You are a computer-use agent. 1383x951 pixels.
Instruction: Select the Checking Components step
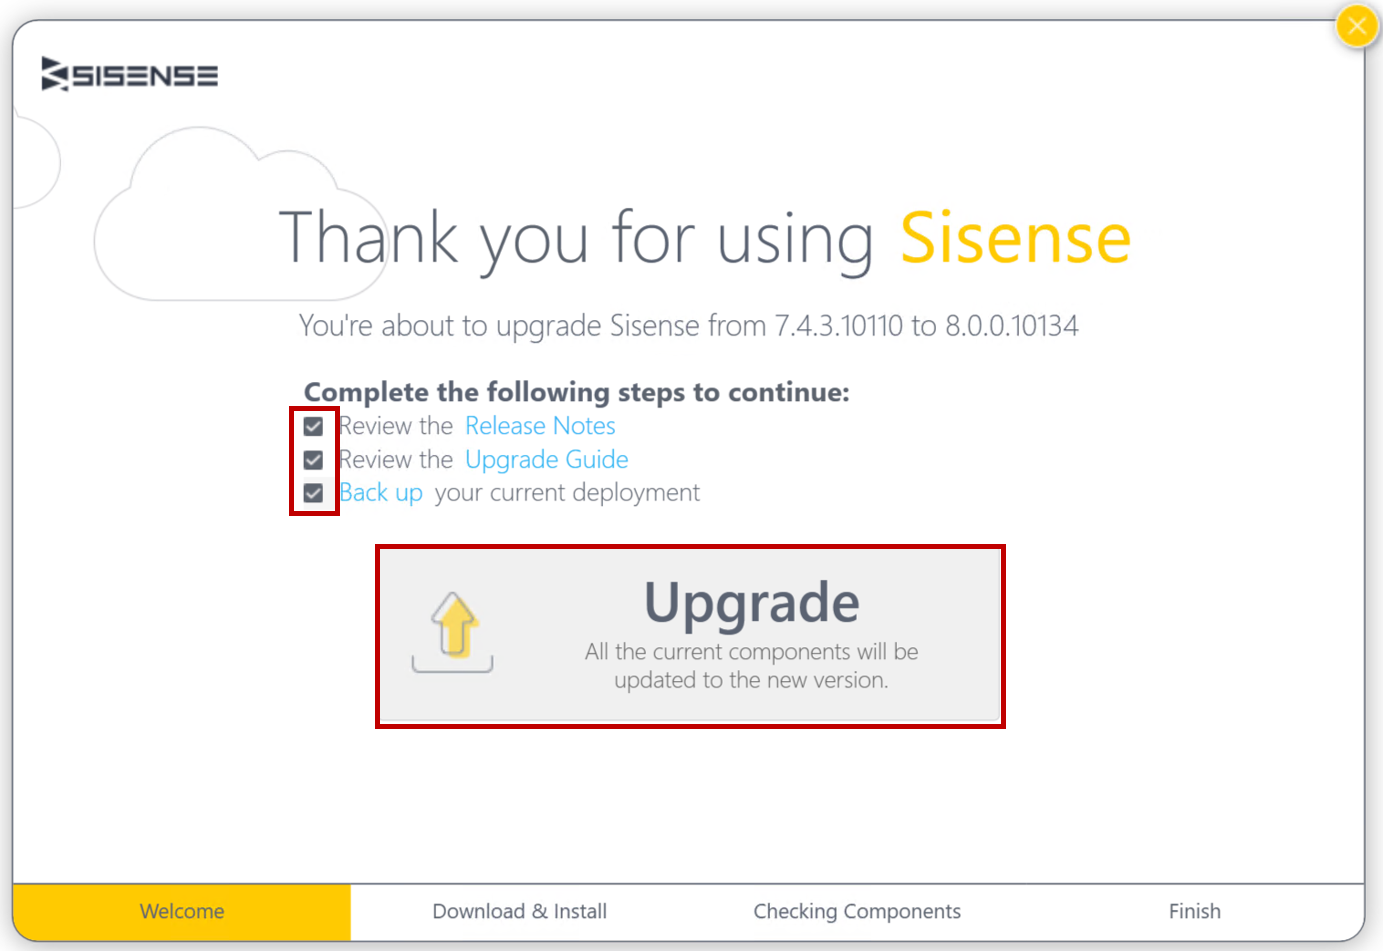click(857, 911)
